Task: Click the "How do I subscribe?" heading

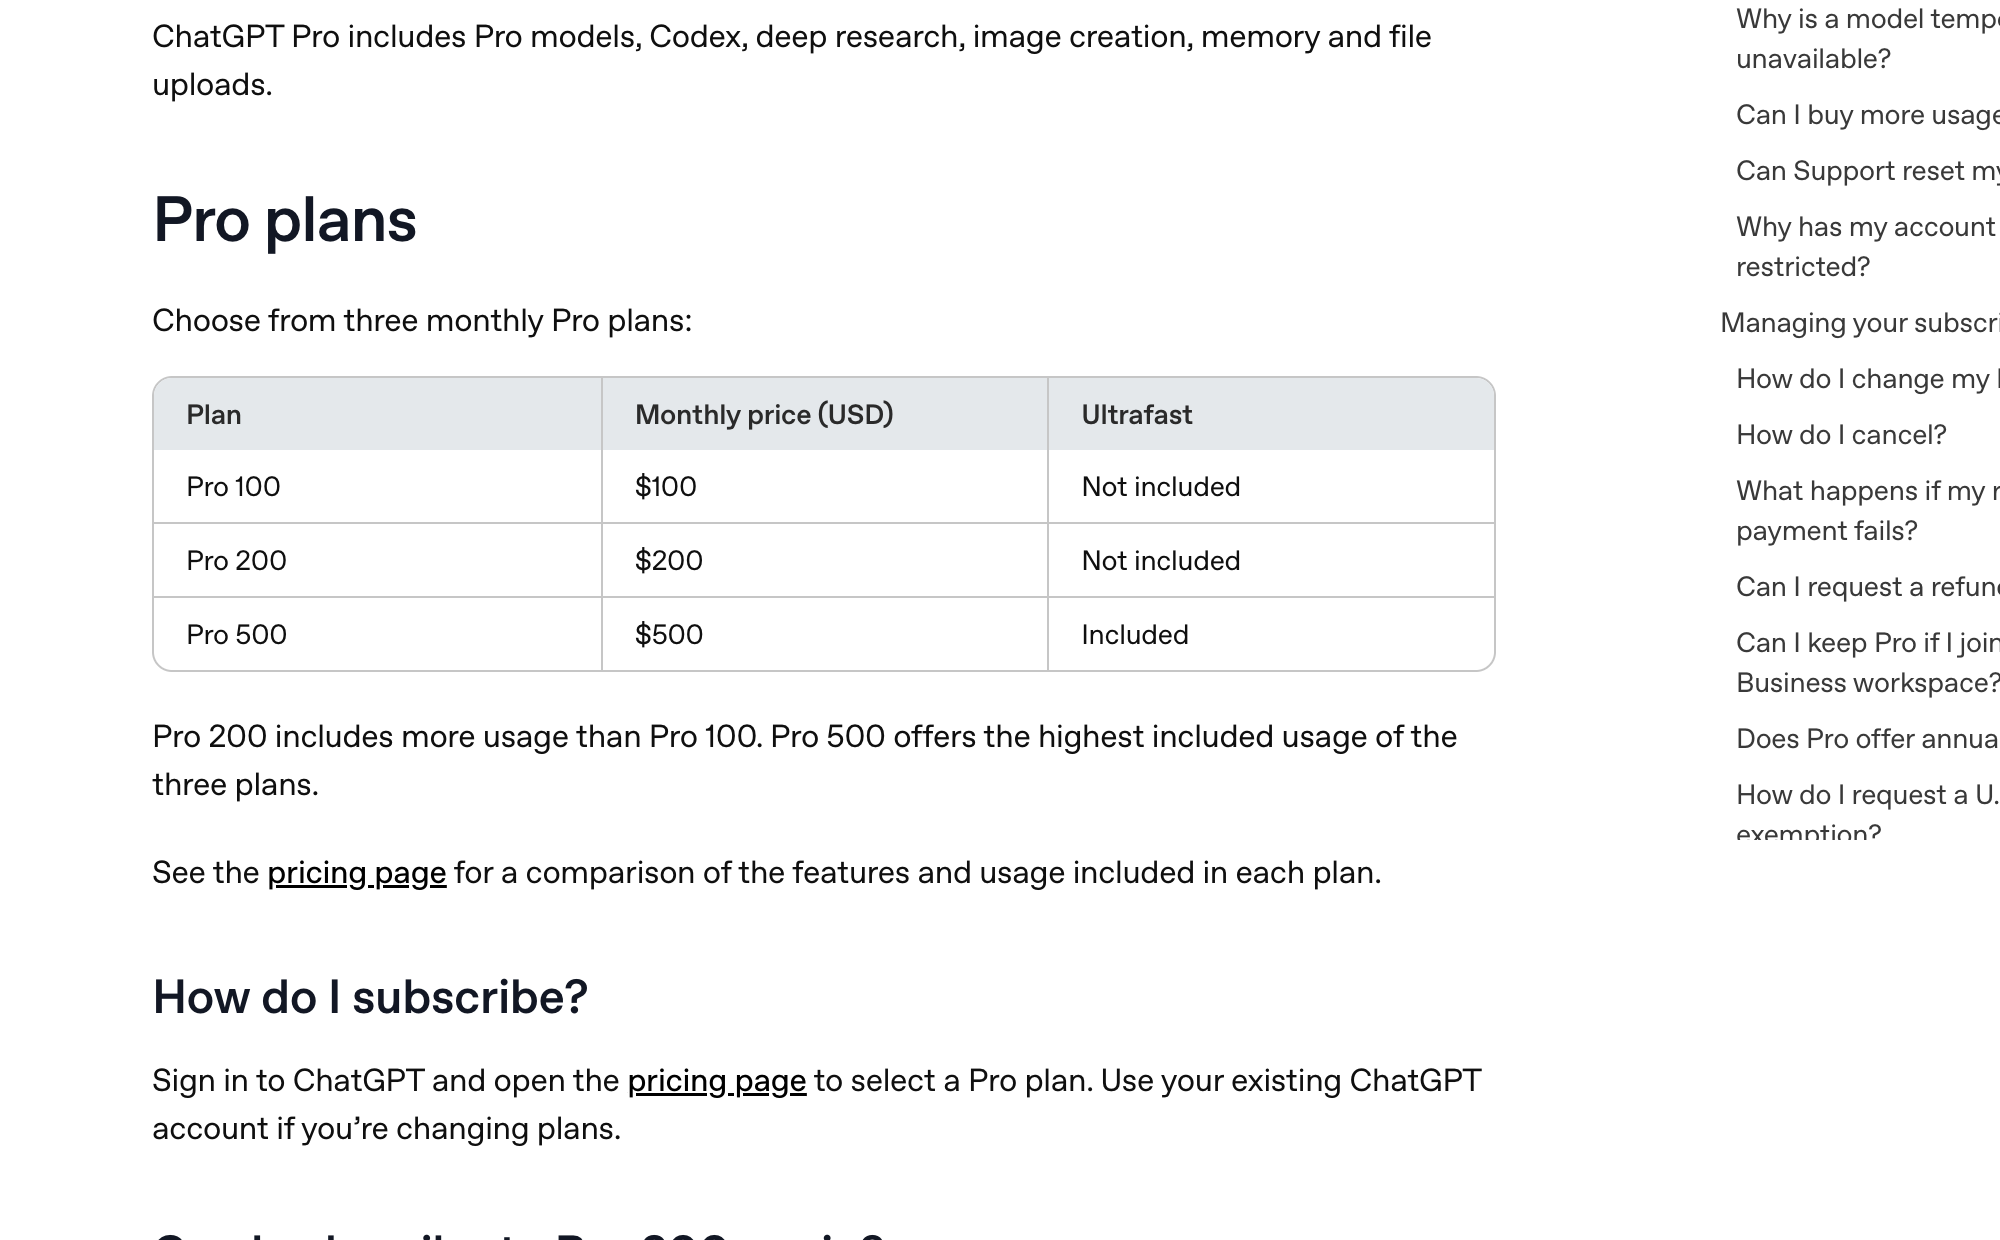Action: click(370, 997)
